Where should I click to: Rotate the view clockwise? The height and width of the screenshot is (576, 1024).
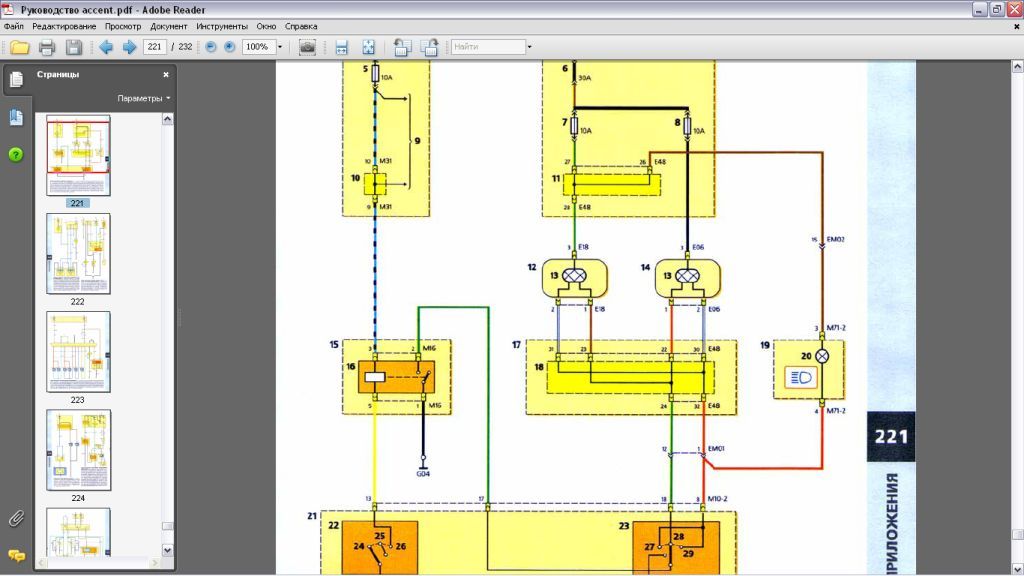coord(429,47)
